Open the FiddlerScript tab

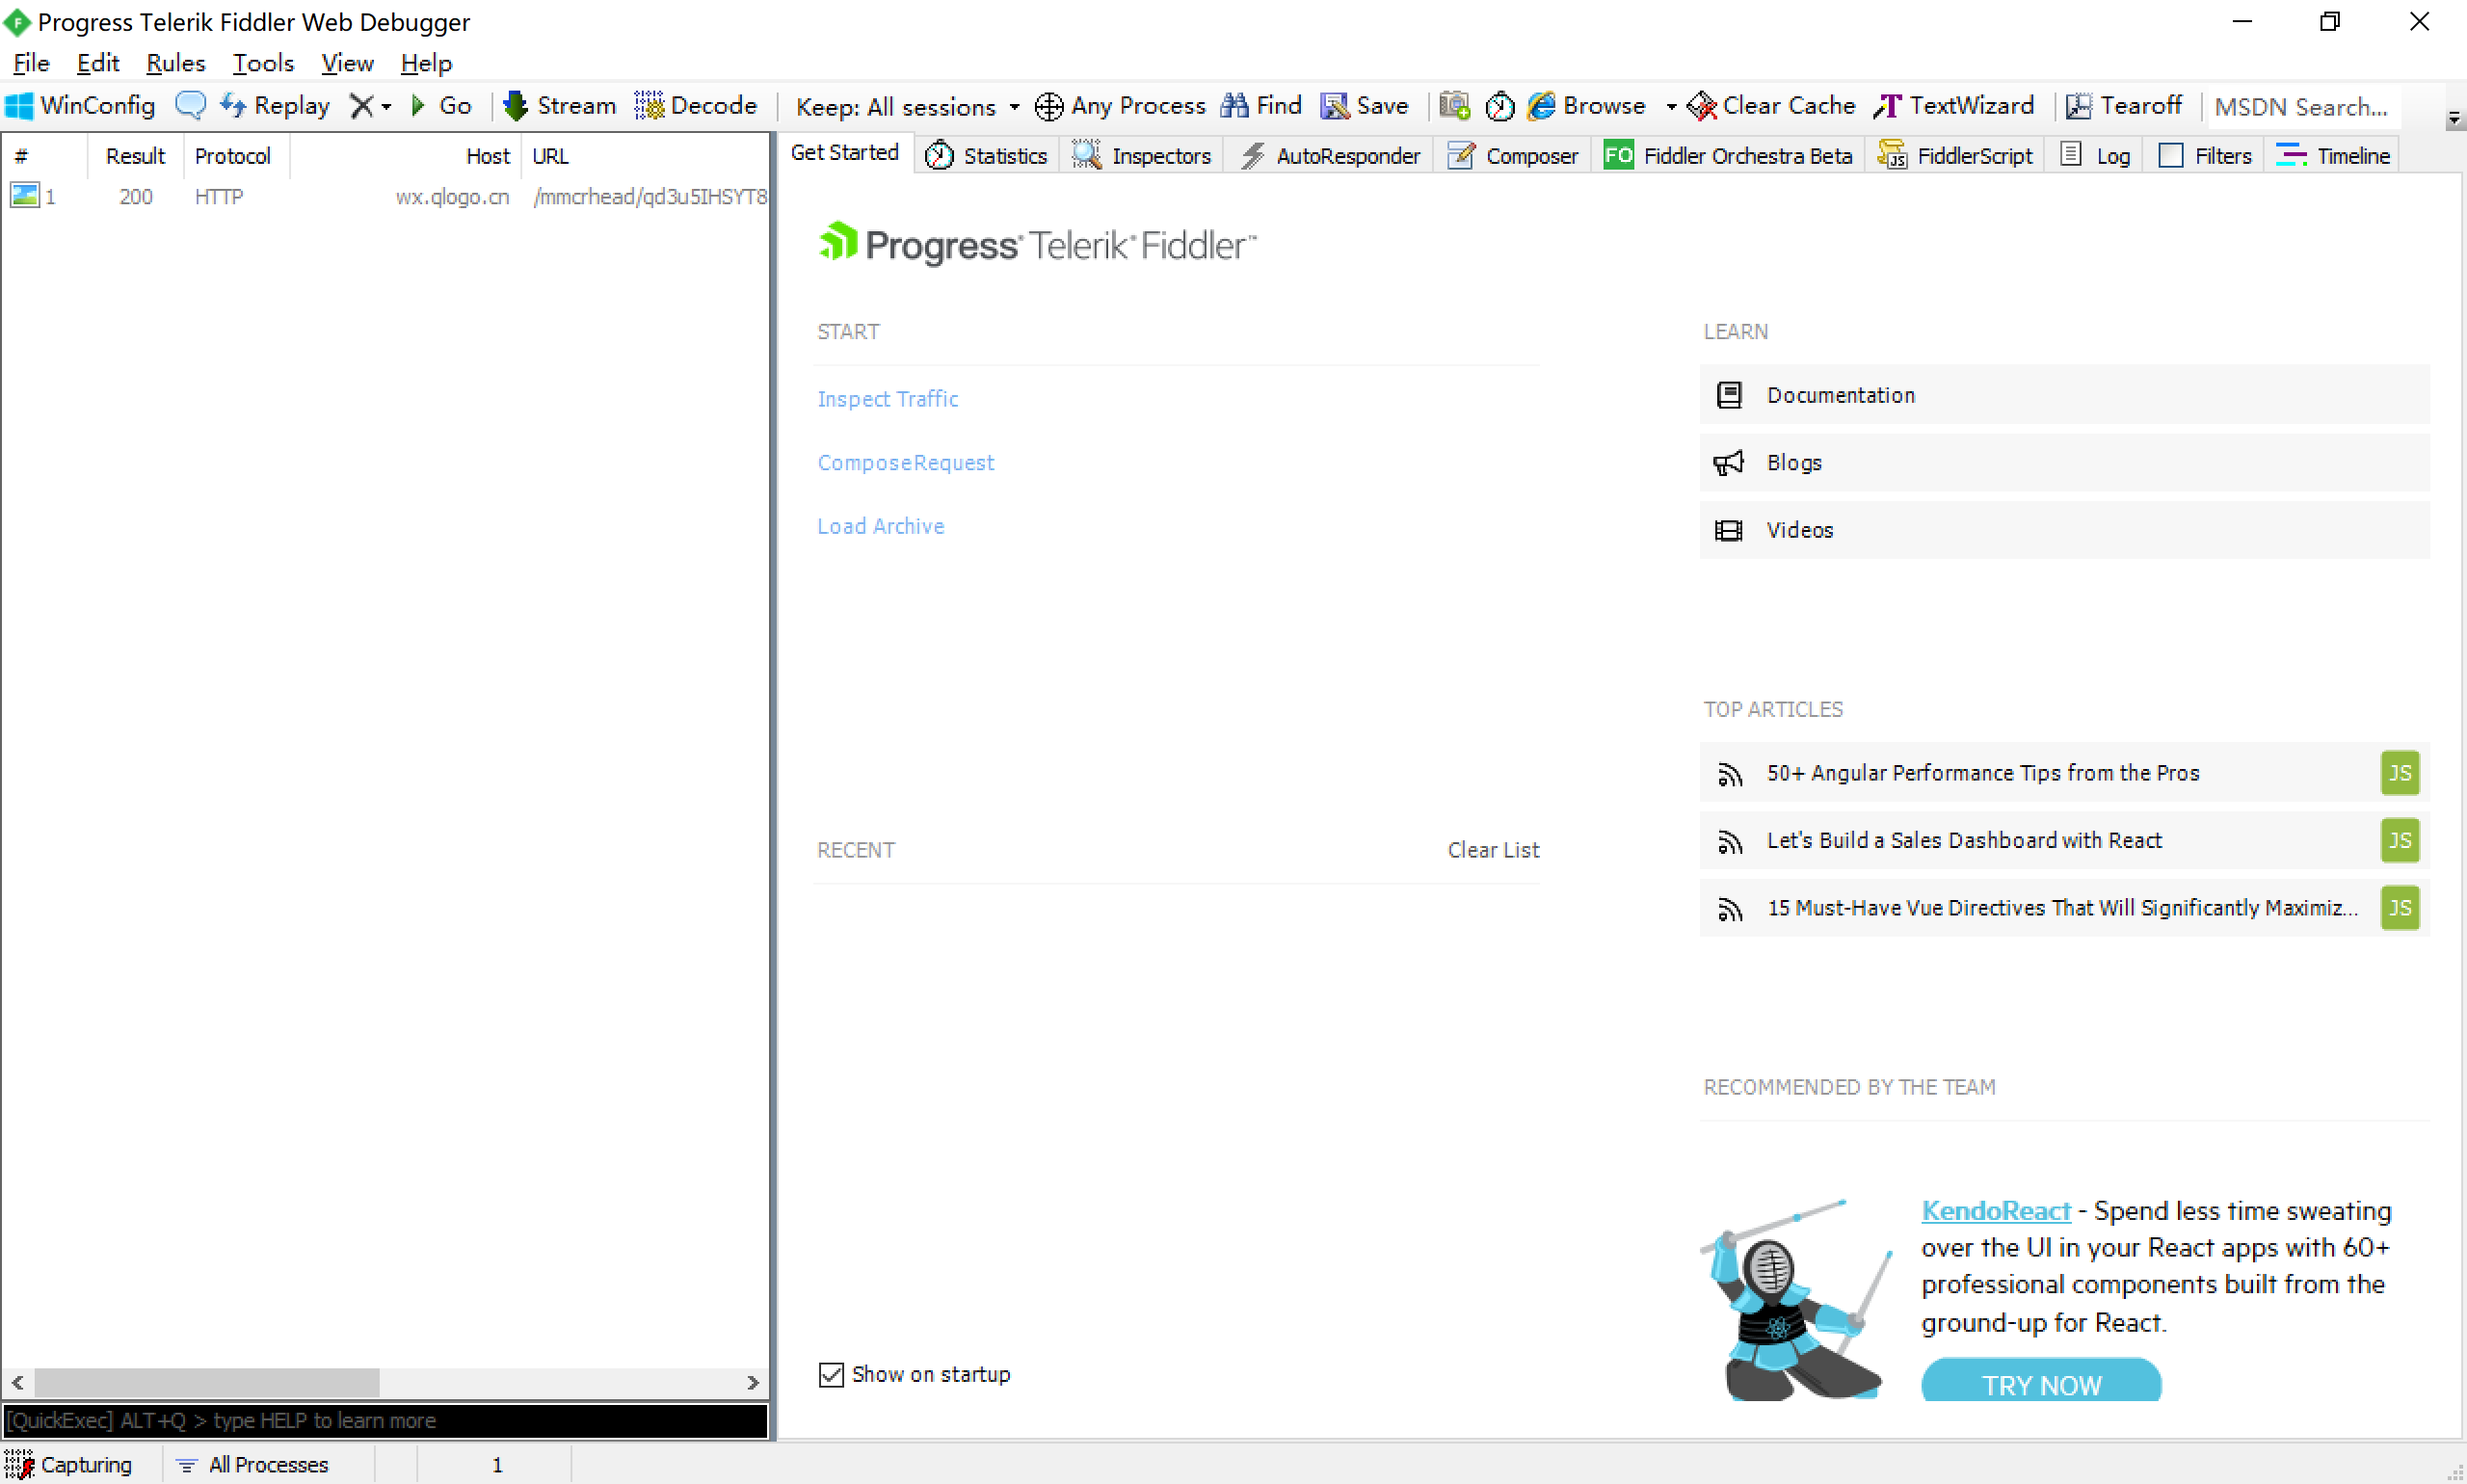click(1954, 156)
